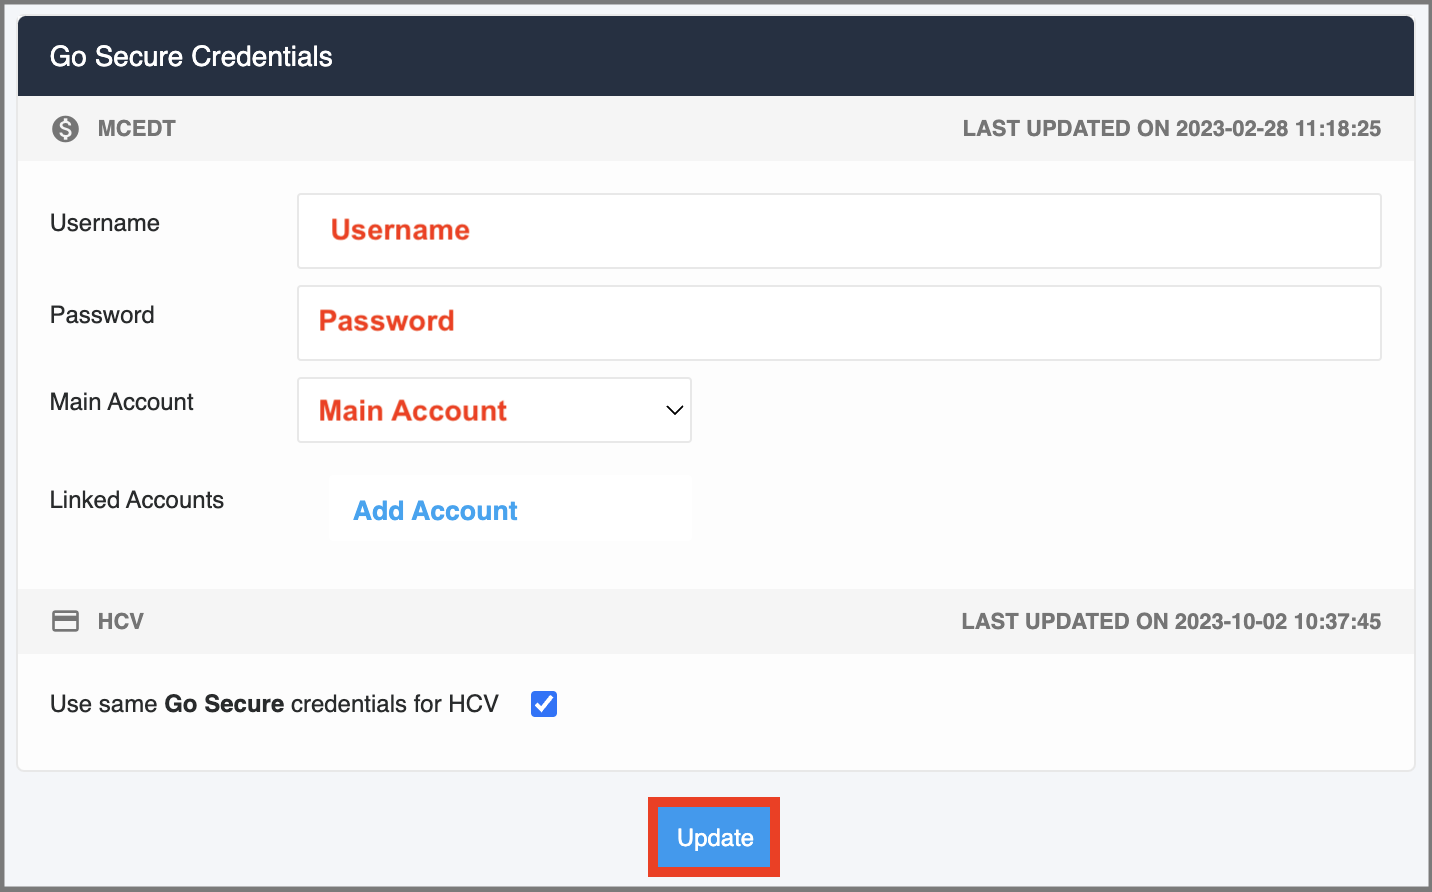Click the MCEDT dollar sign icon

[66, 129]
